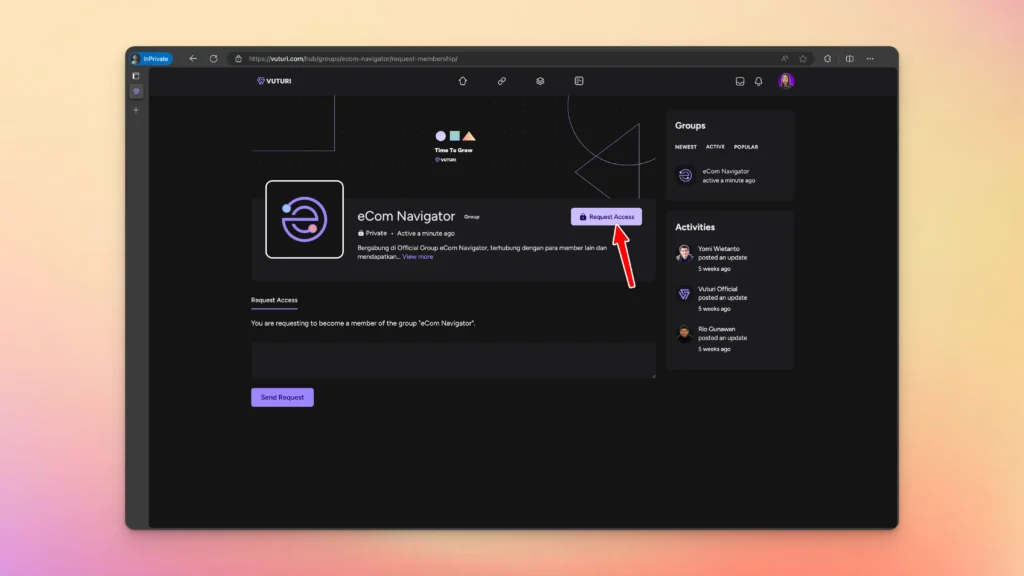Click the eCom Navigator group avatar image

click(x=304, y=219)
